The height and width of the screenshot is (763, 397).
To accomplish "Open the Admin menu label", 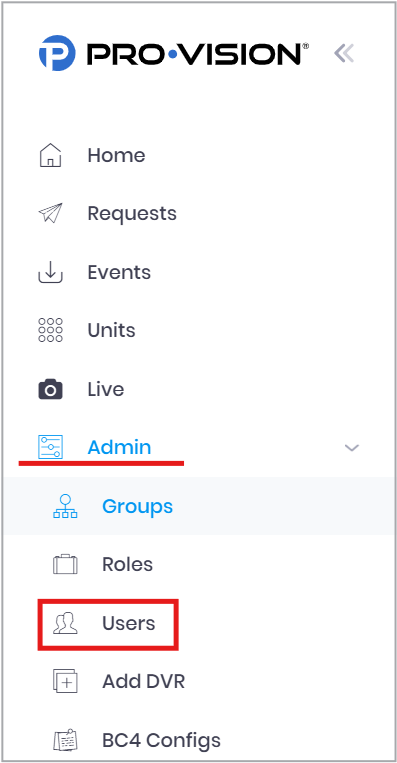I will tap(119, 447).
